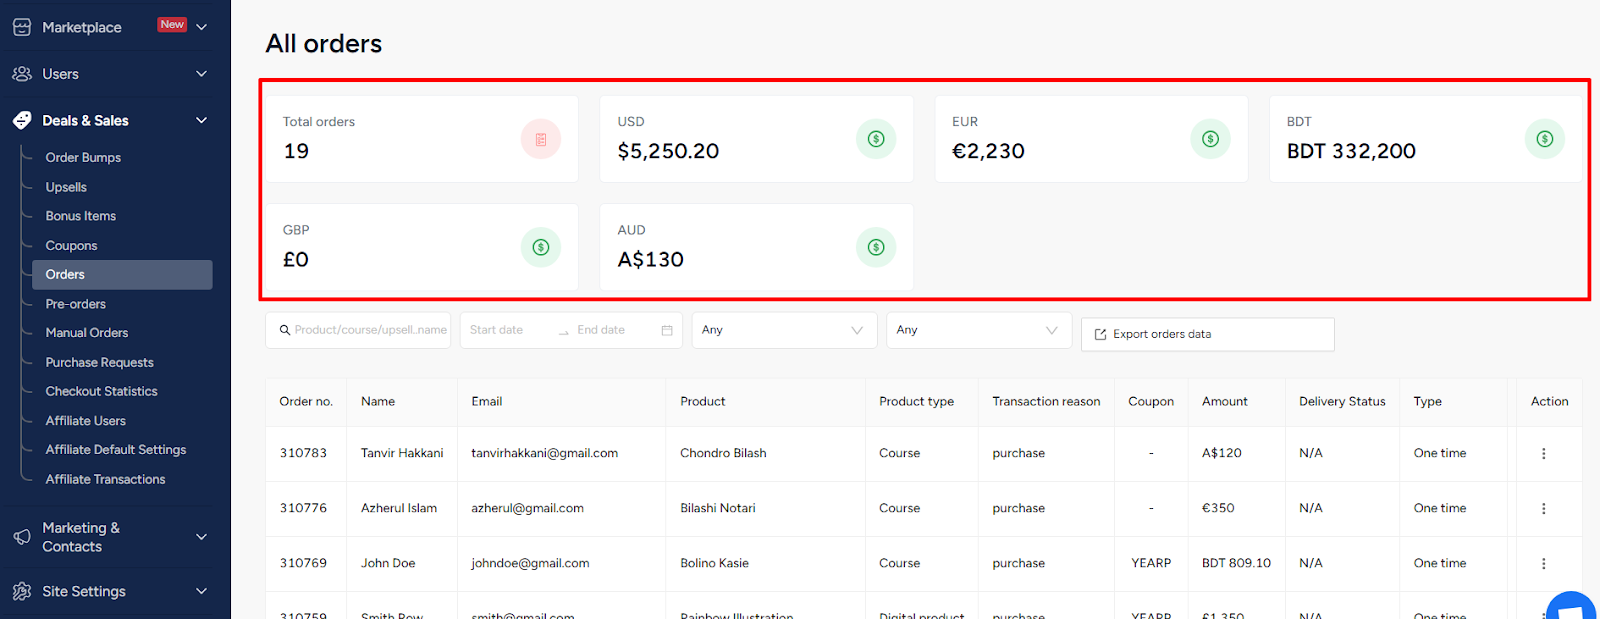1600x619 pixels.
Task: Expand Marketing & Contacts chevron
Action: point(202,537)
